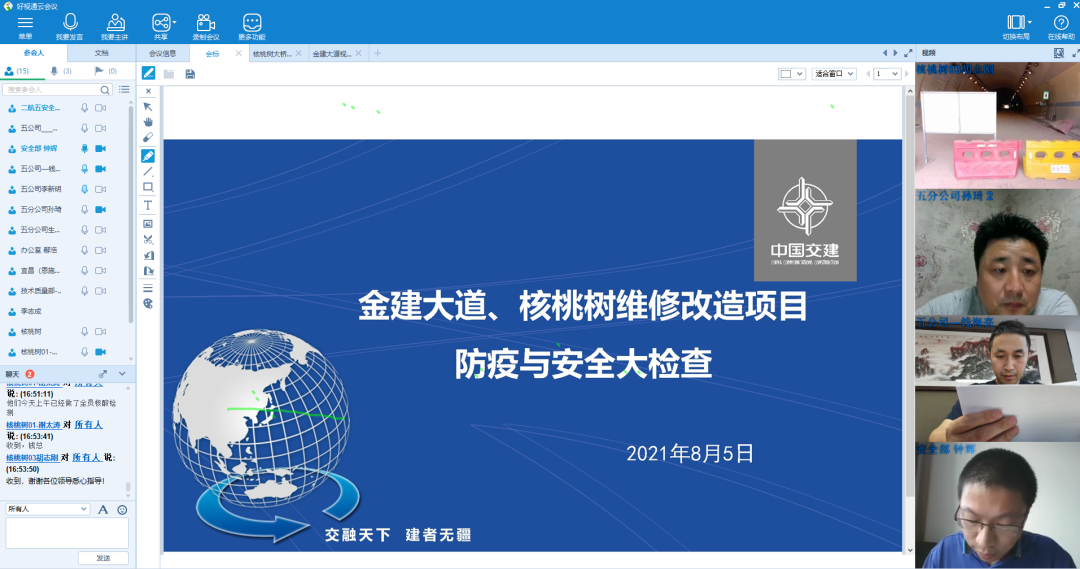Select the arrow pointer tool
This screenshot has height=569, width=1080.
[x=147, y=107]
